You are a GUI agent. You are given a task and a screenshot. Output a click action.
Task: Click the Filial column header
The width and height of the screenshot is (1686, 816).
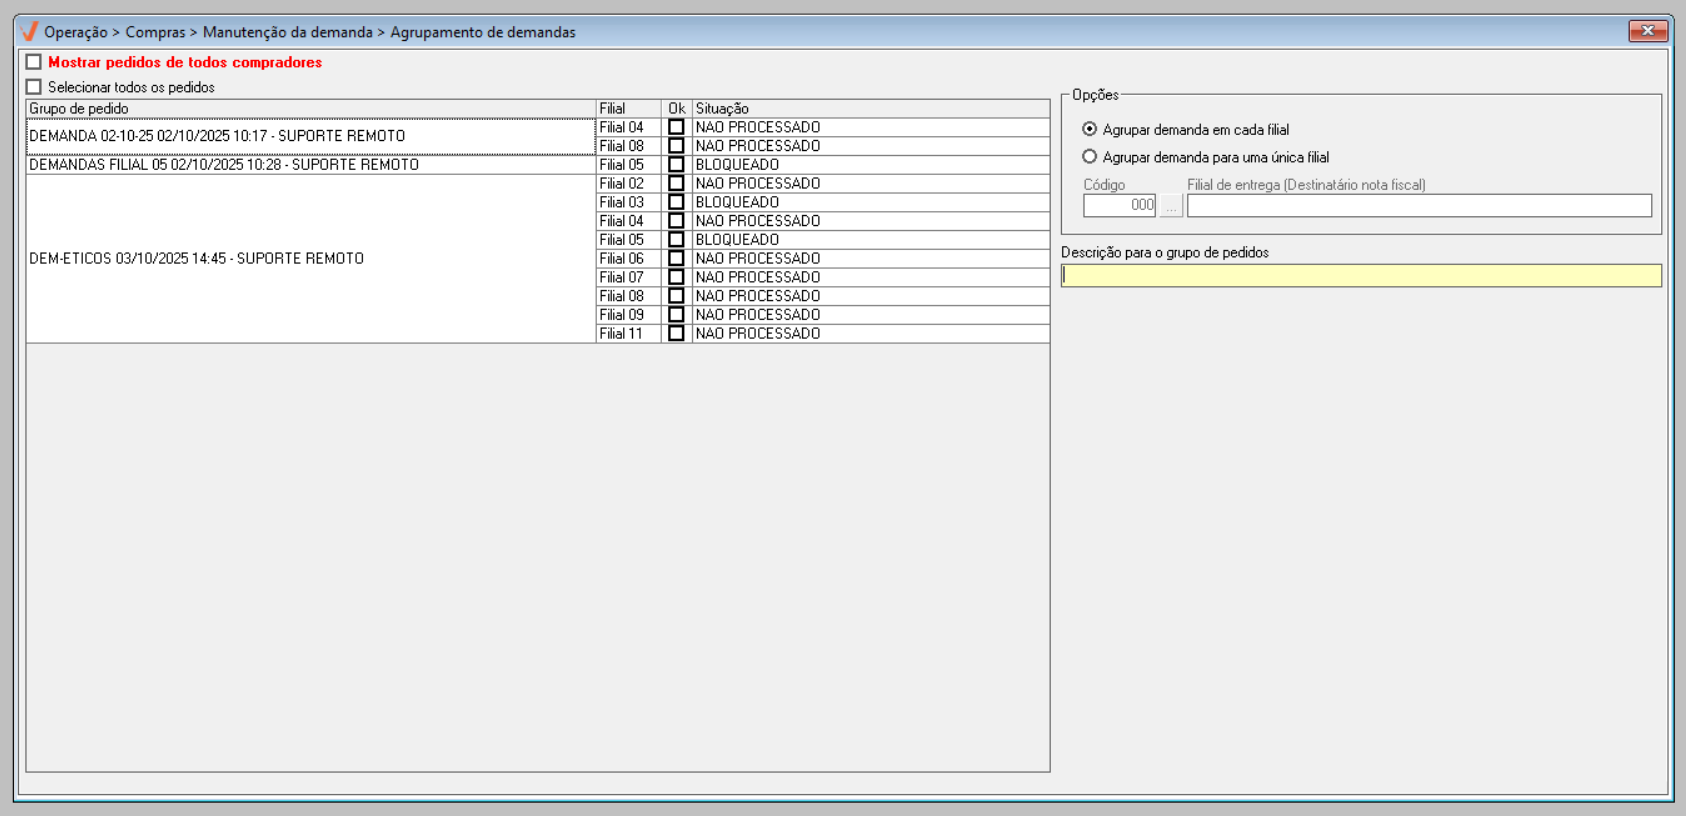point(629,108)
